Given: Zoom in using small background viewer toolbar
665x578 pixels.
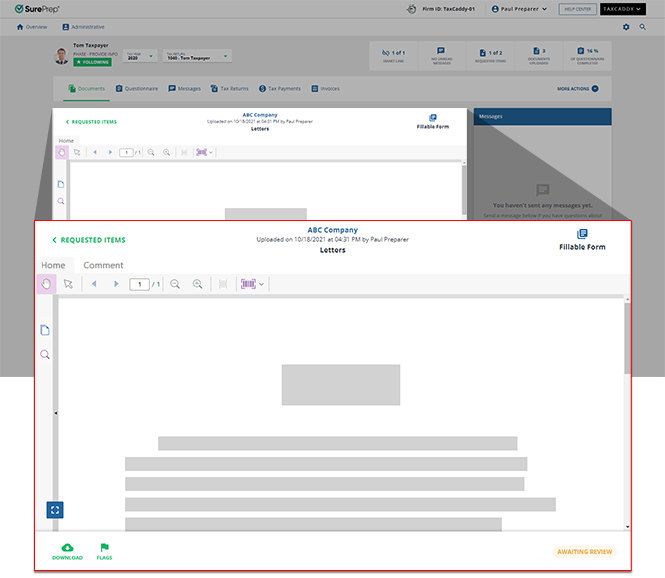Looking at the screenshot, I should pos(167,152).
